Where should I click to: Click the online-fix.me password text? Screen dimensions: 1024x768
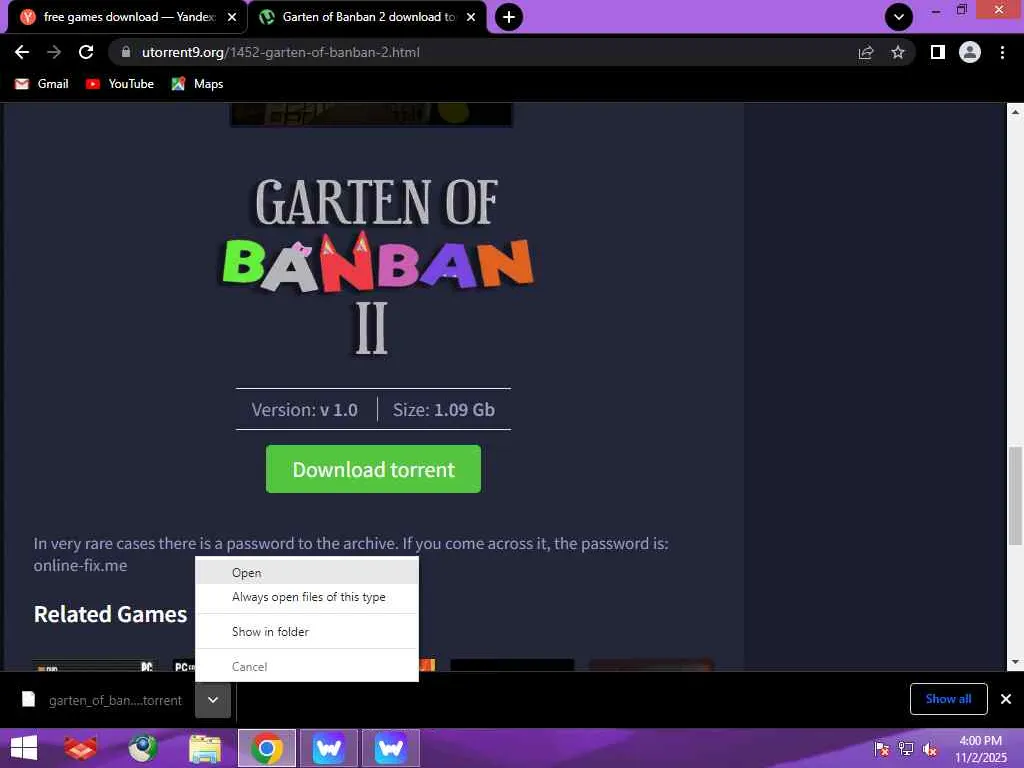80,566
